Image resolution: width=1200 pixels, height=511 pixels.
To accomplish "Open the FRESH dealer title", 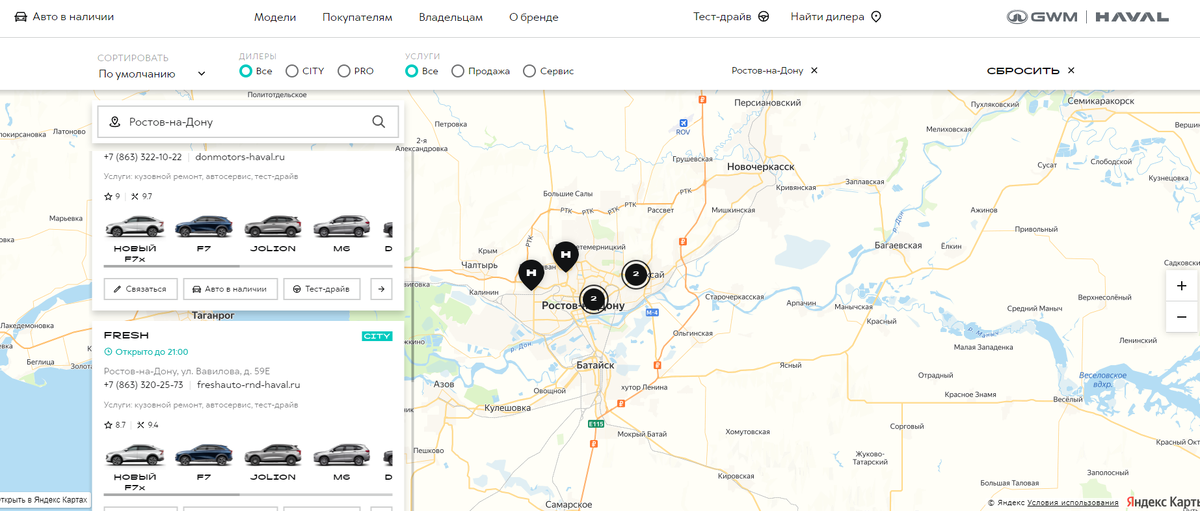I will tap(126, 336).
